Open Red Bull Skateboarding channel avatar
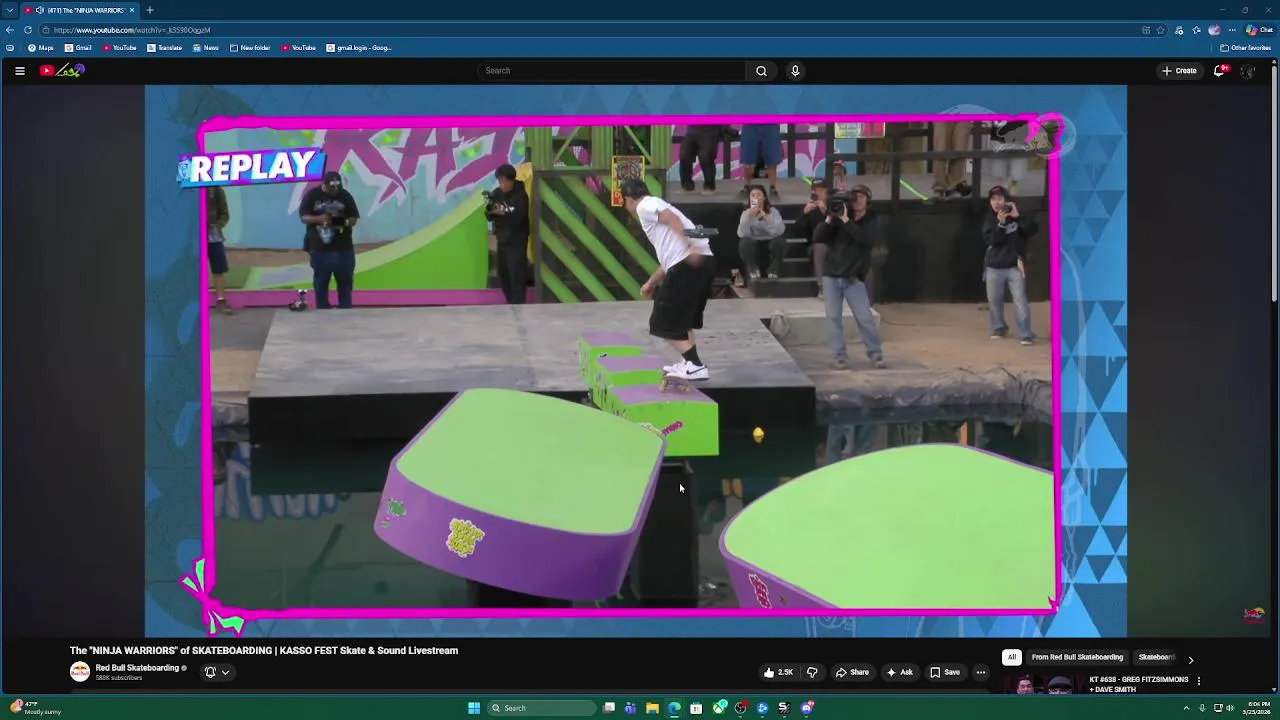The height and width of the screenshot is (720, 1280). coord(79,672)
